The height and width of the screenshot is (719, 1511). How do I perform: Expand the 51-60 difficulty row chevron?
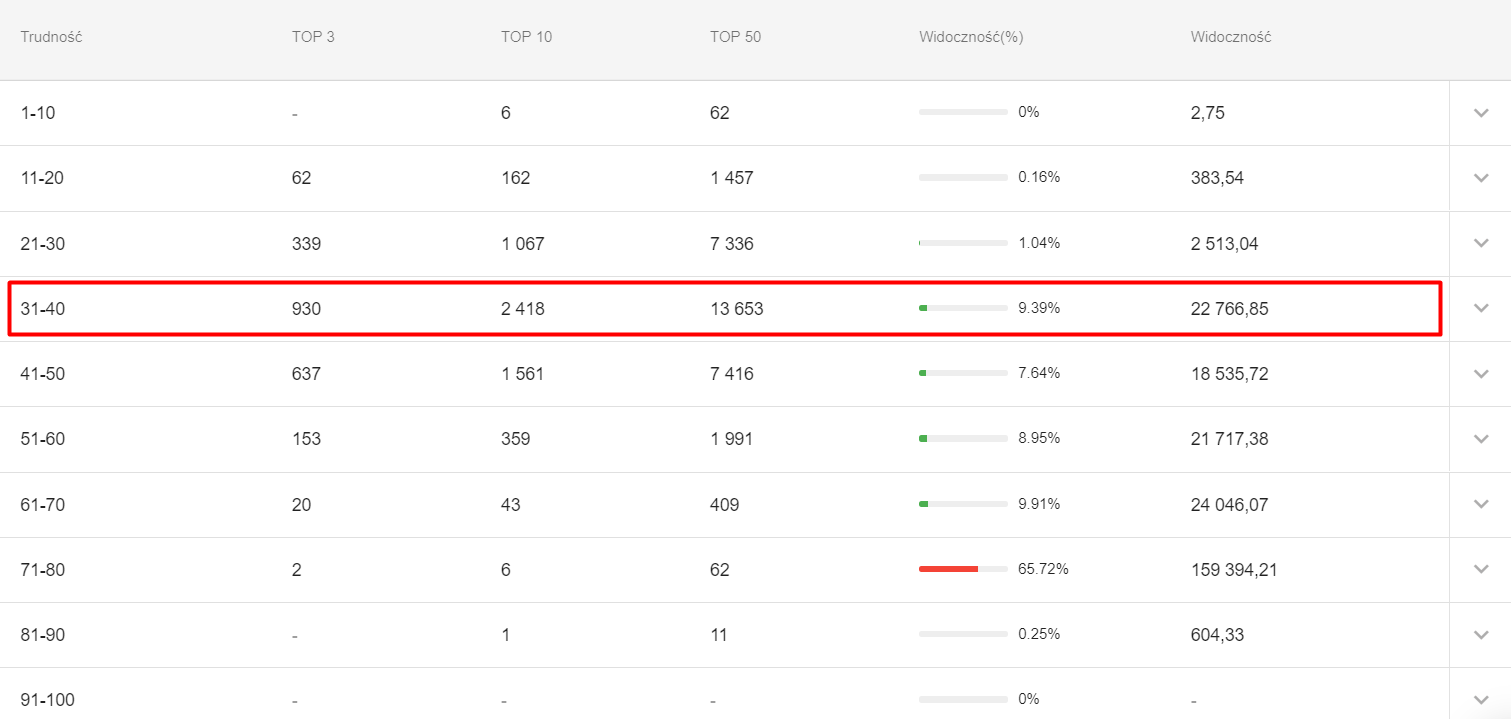[1481, 439]
